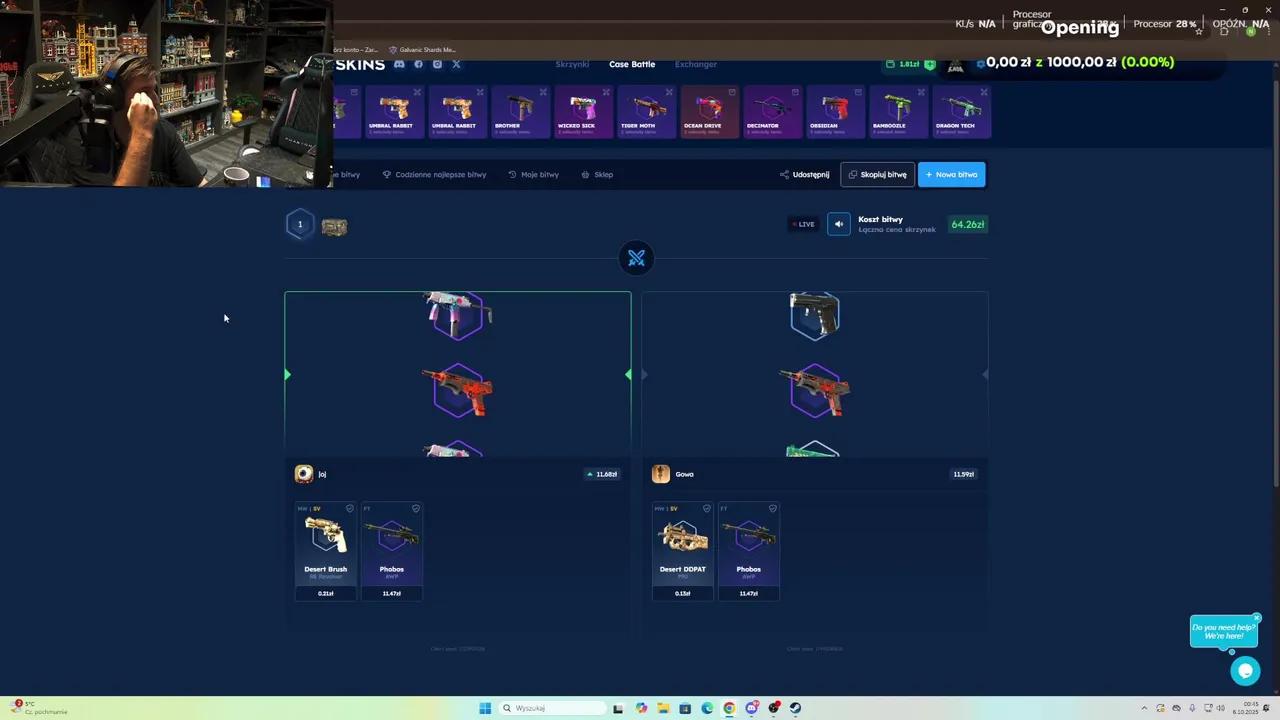Click the box icon on Decimator card
Image resolution: width=1280 pixels, height=720 pixels.
[x=795, y=92]
